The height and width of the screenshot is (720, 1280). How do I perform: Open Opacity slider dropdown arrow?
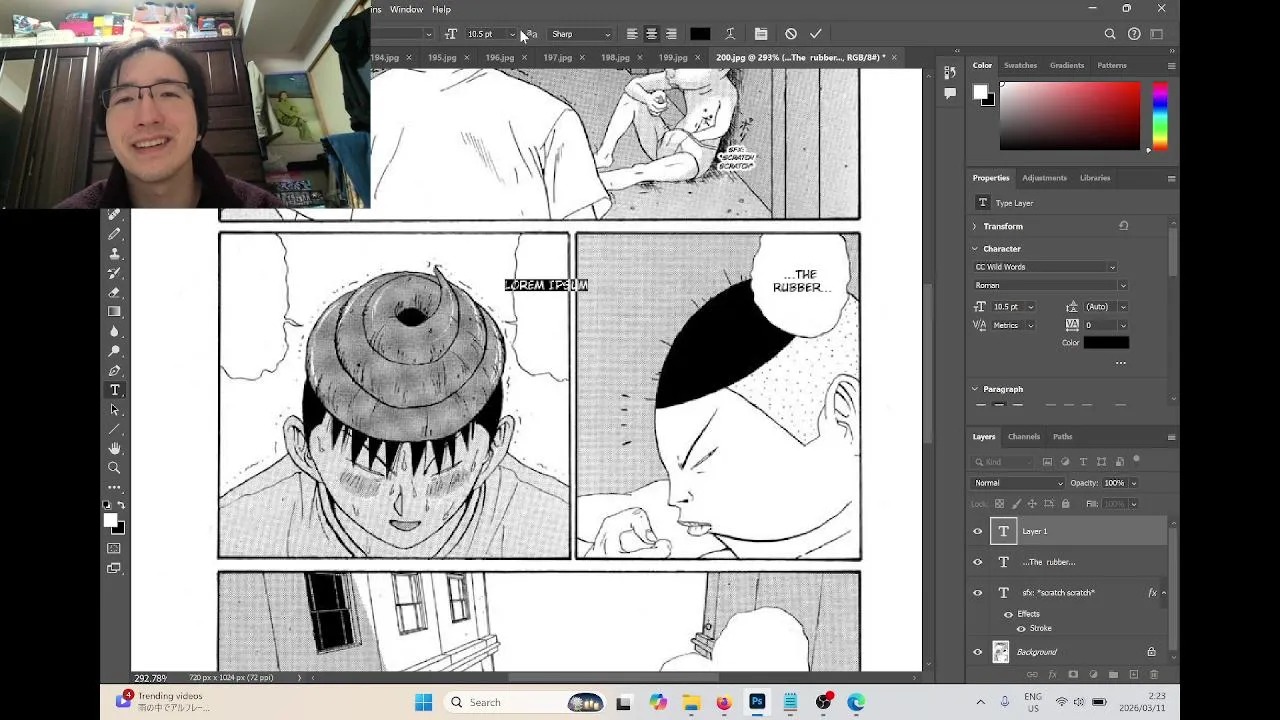tap(1133, 483)
